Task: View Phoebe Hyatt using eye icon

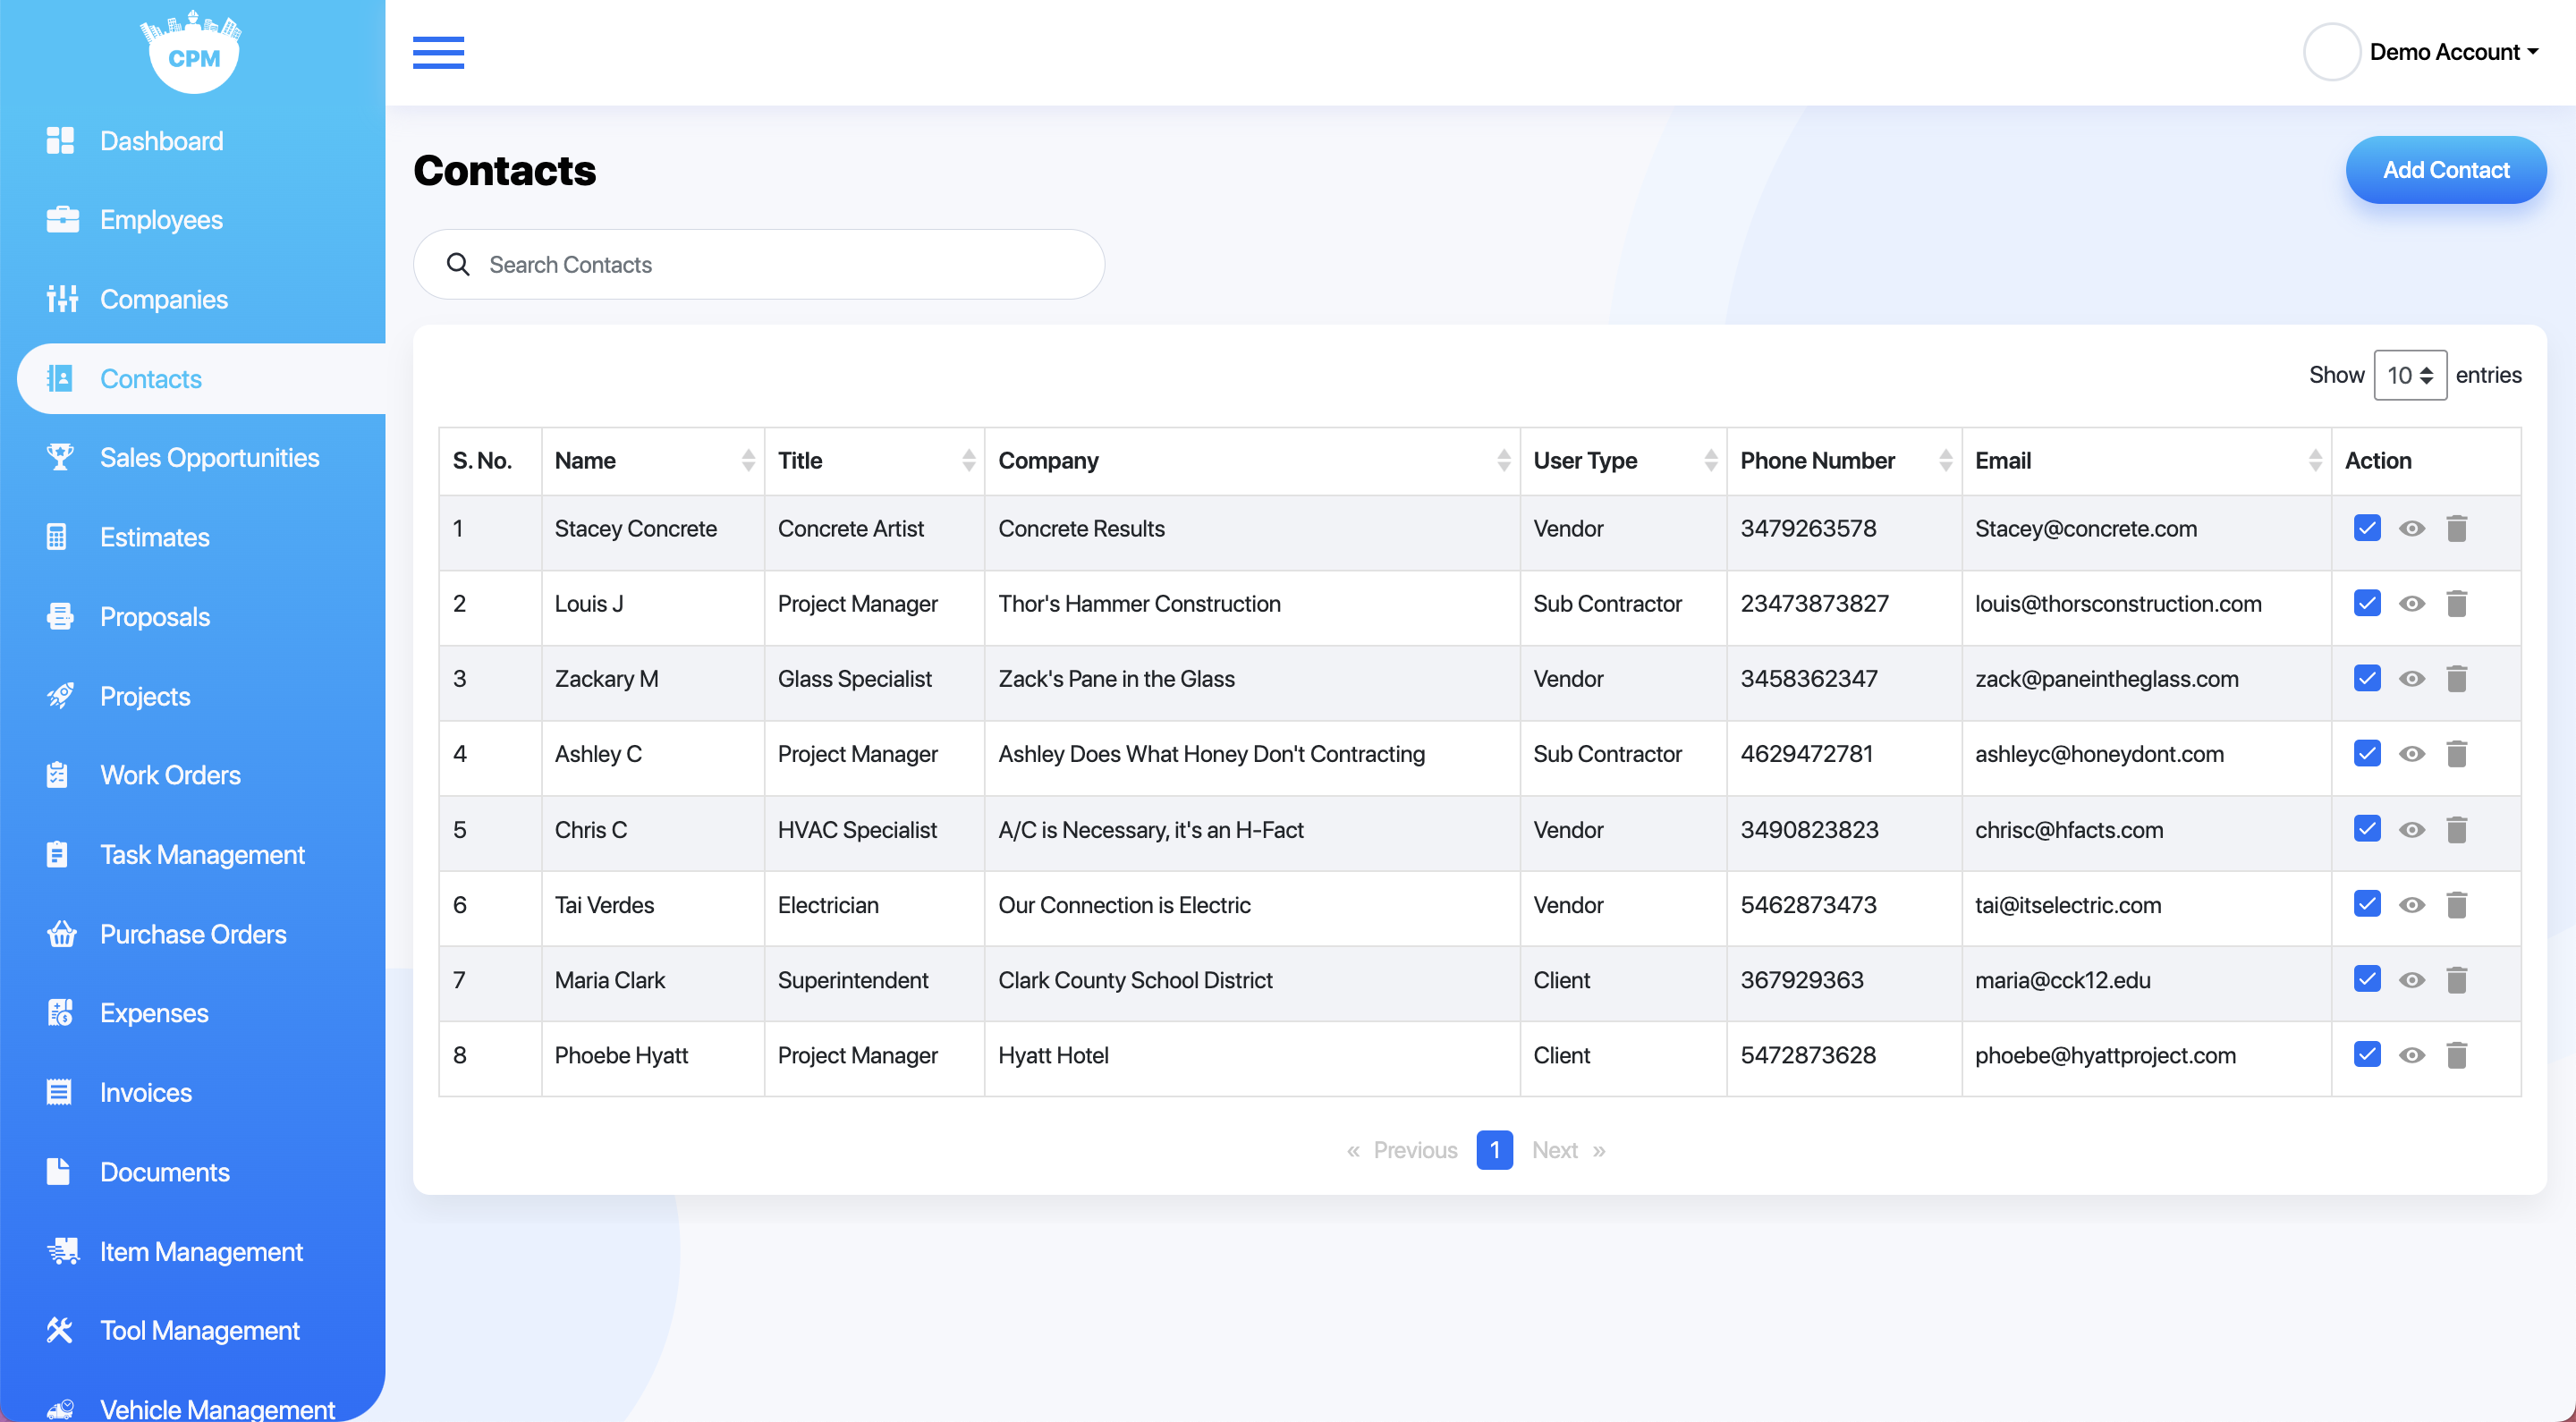Action: (x=2411, y=1055)
